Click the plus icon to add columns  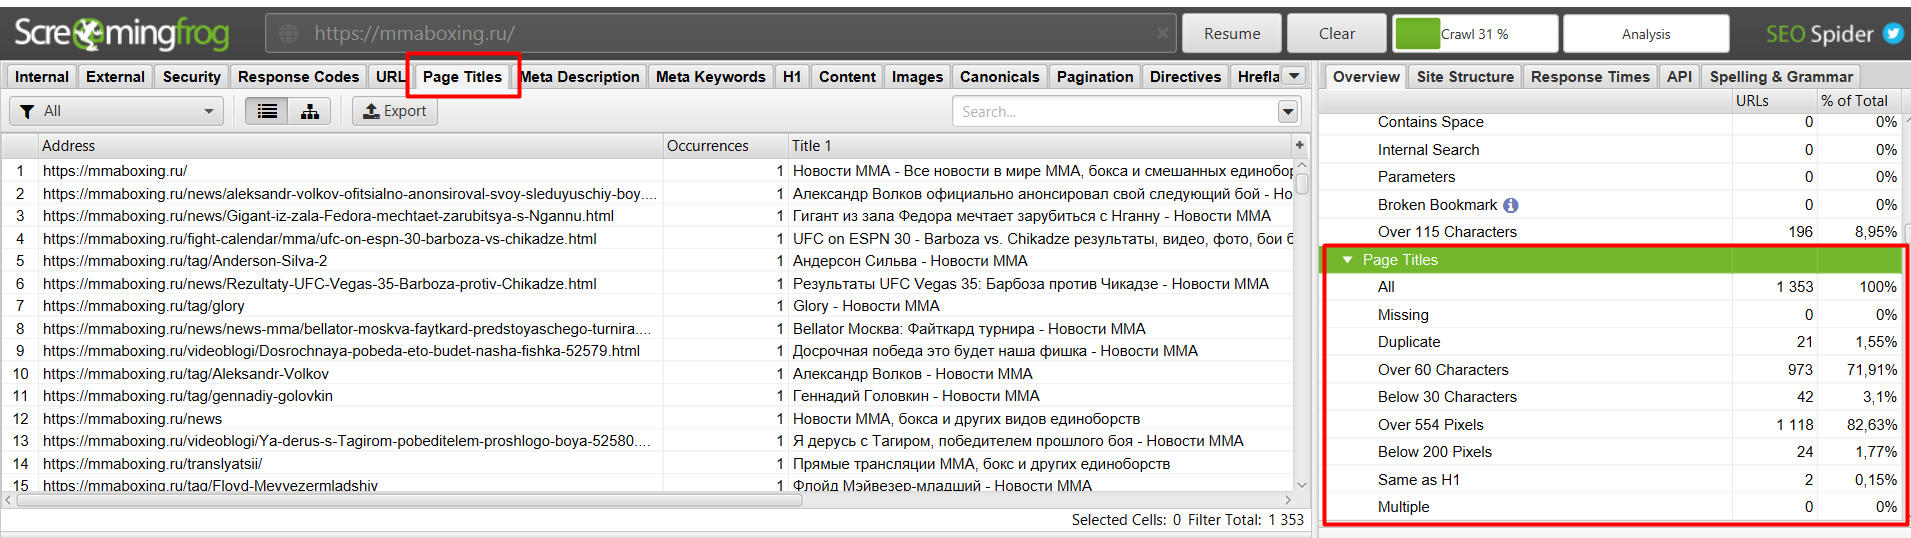1300,145
